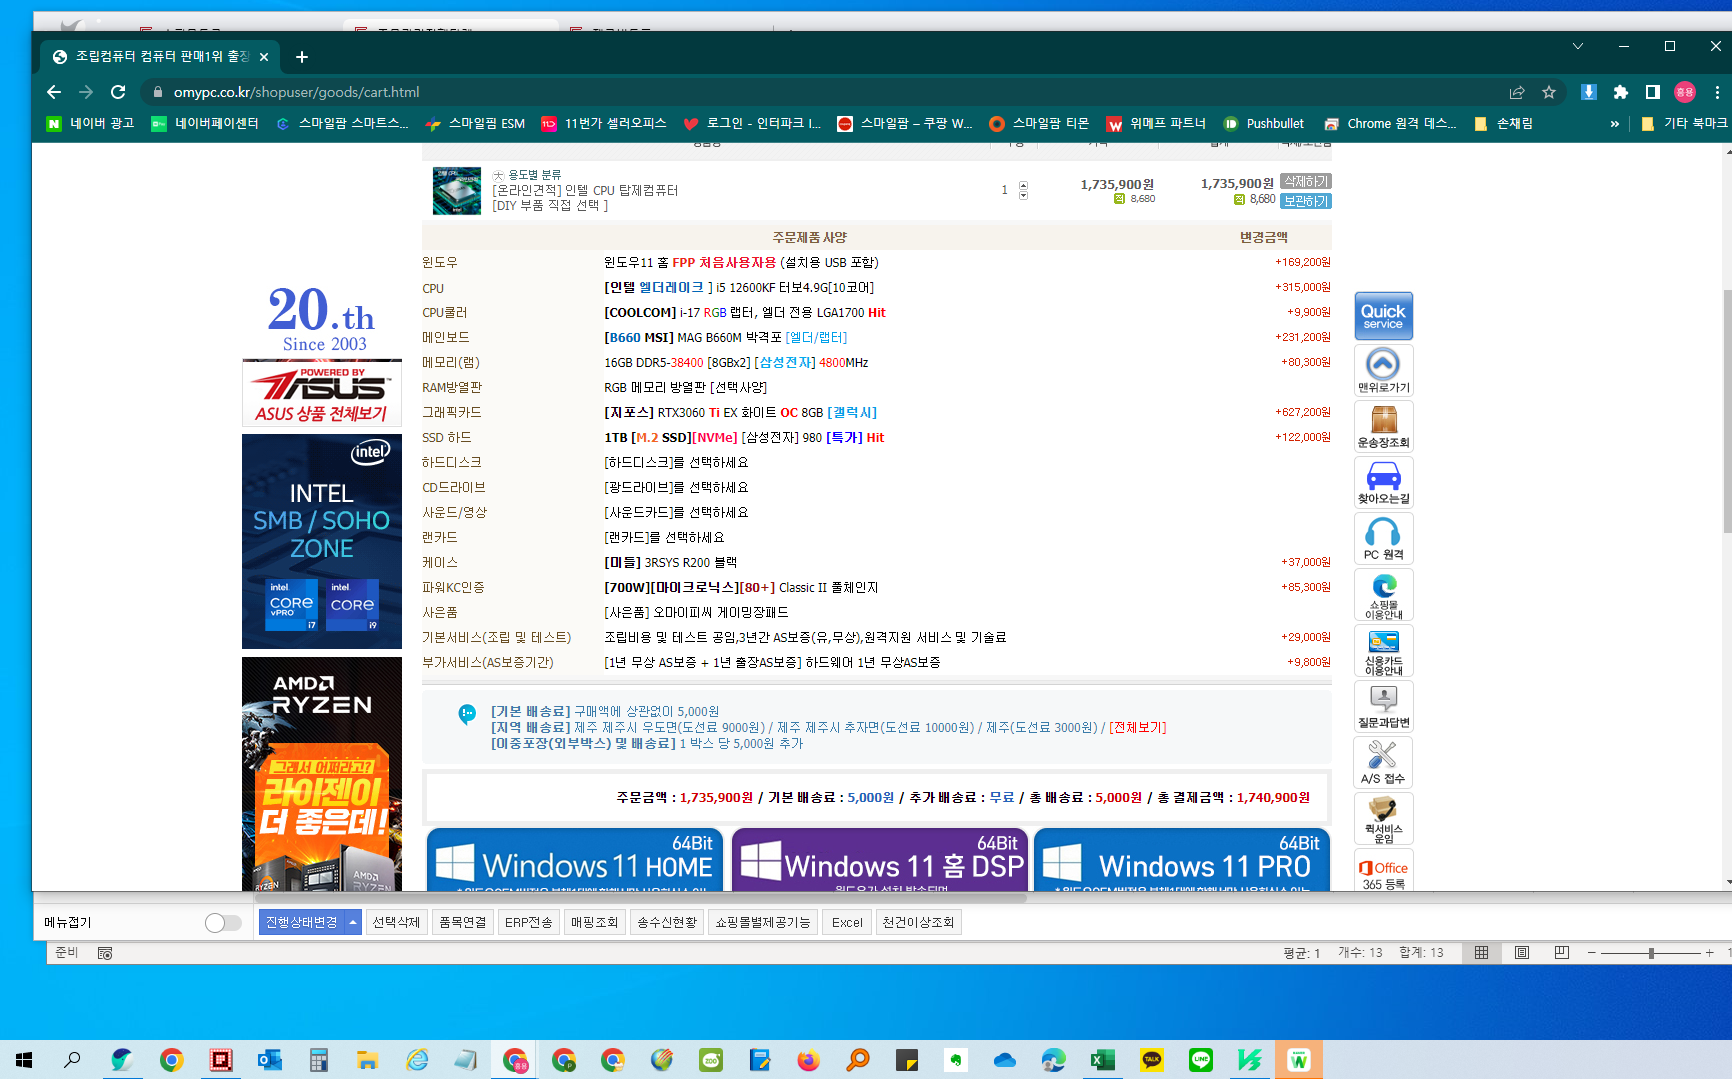Click the 매핑조회 button
The height and width of the screenshot is (1079, 1732).
tap(594, 922)
